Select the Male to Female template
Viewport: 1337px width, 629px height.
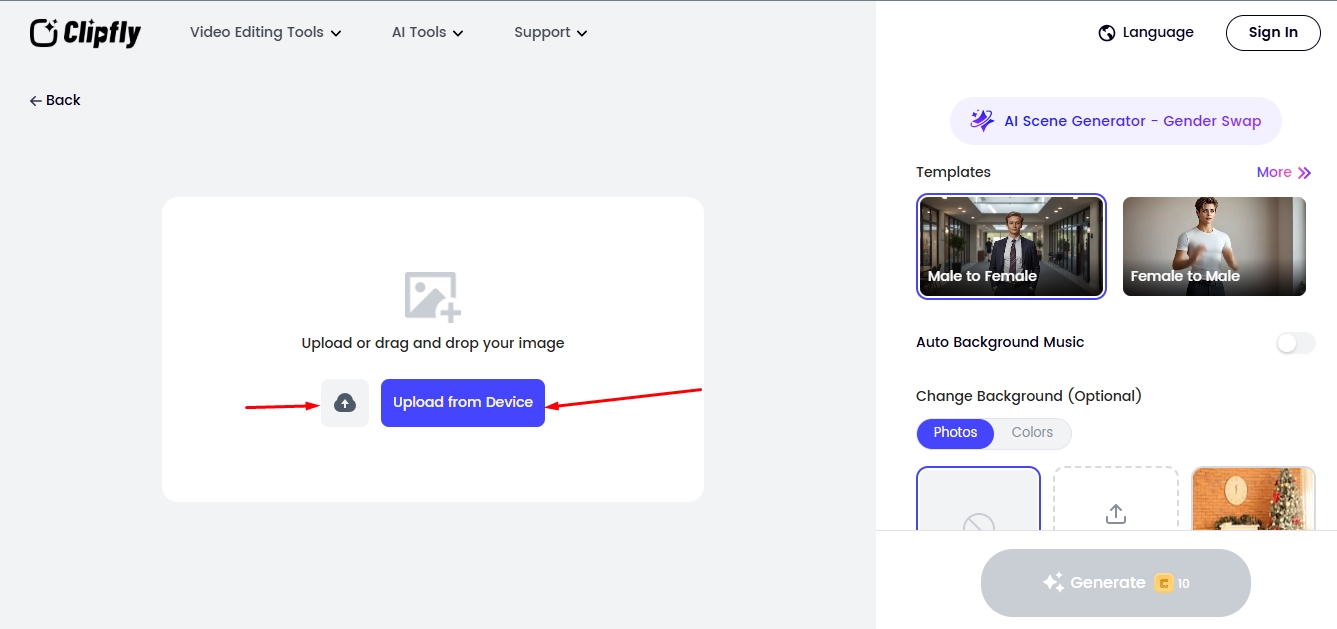pyautogui.click(x=1011, y=246)
